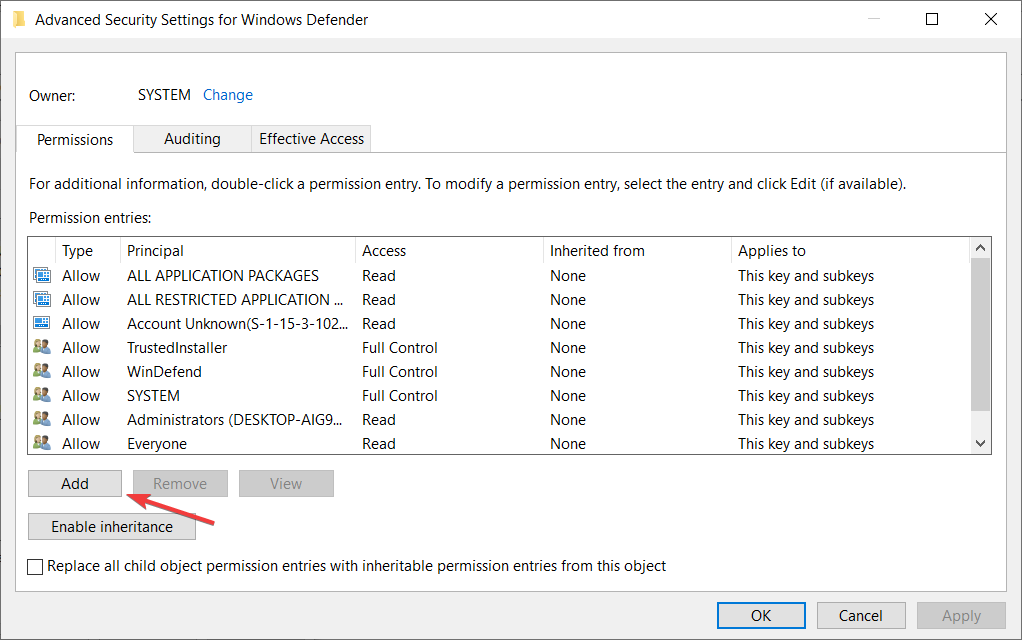Click the Change owner link
The height and width of the screenshot is (640, 1022).
pyautogui.click(x=228, y=95)
